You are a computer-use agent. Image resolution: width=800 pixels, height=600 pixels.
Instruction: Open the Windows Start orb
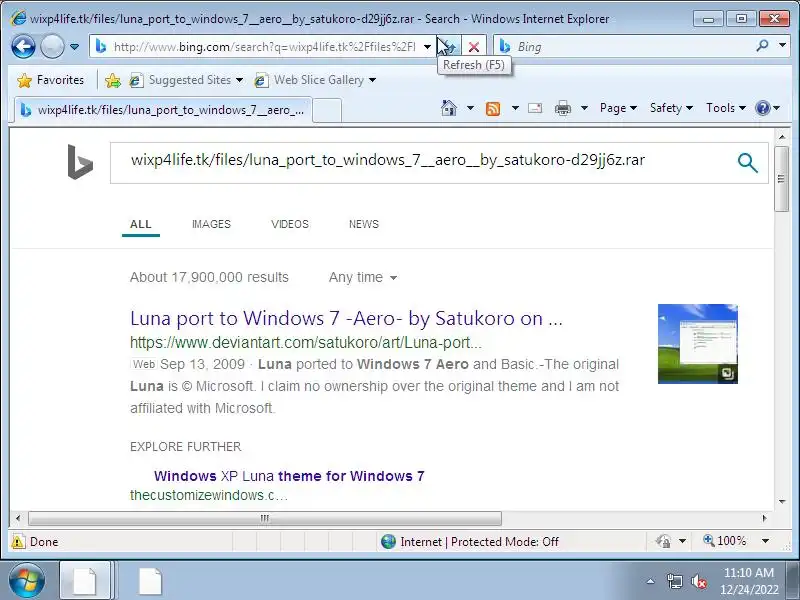point(26,581)
